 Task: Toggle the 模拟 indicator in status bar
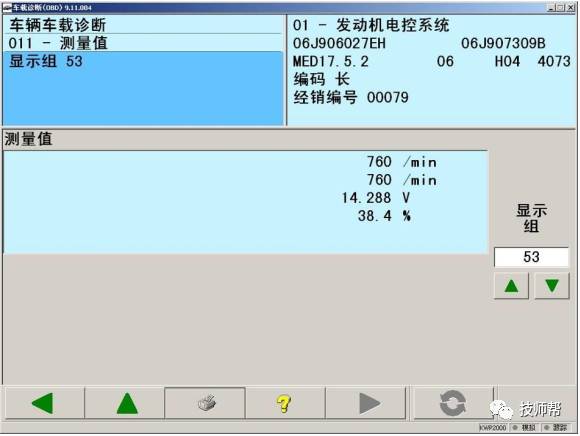pyautogui.click(x=525, y=428)
